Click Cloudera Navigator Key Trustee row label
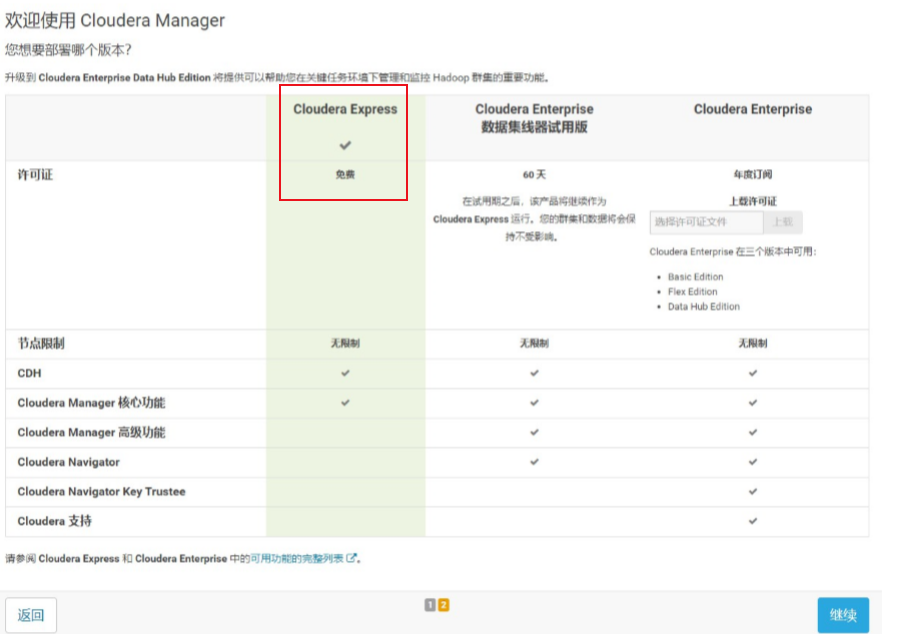The height and width of the screenshot is (634, 916). tap(102, 491)
